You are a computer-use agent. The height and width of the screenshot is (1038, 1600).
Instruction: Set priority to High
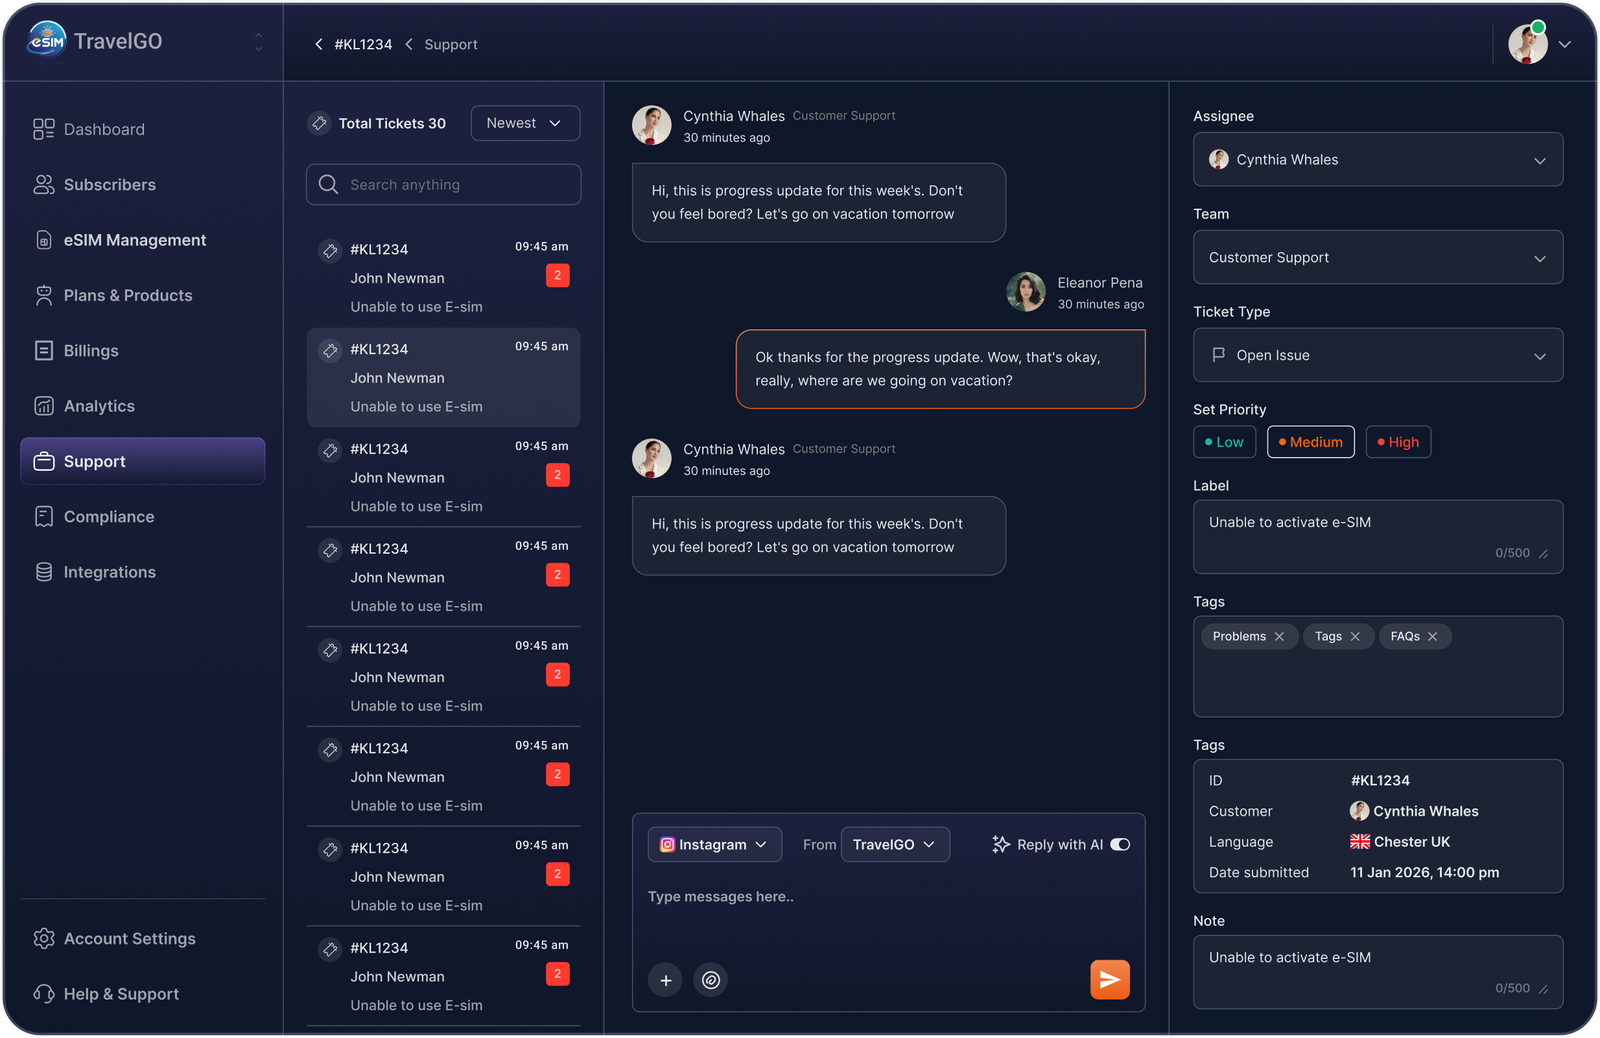(x=1398, y=442)
